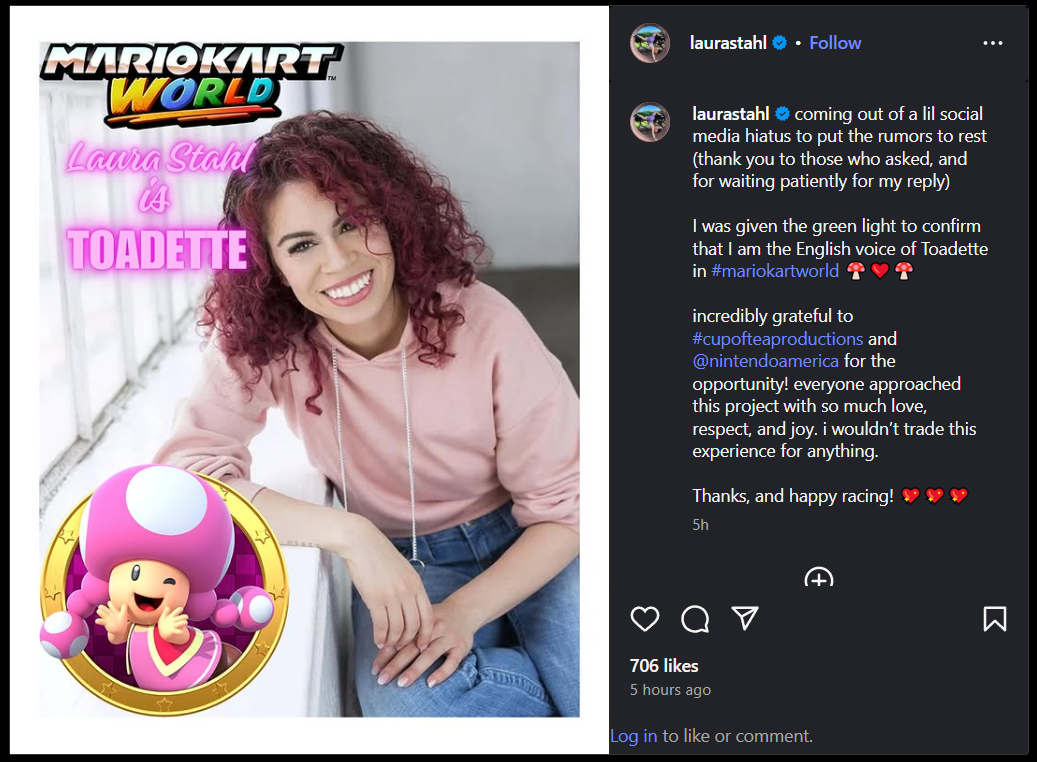This screenshot has width=1037, height=762.
Task: Click the laurastahl username in the header
Action: (x=728, y=43)
